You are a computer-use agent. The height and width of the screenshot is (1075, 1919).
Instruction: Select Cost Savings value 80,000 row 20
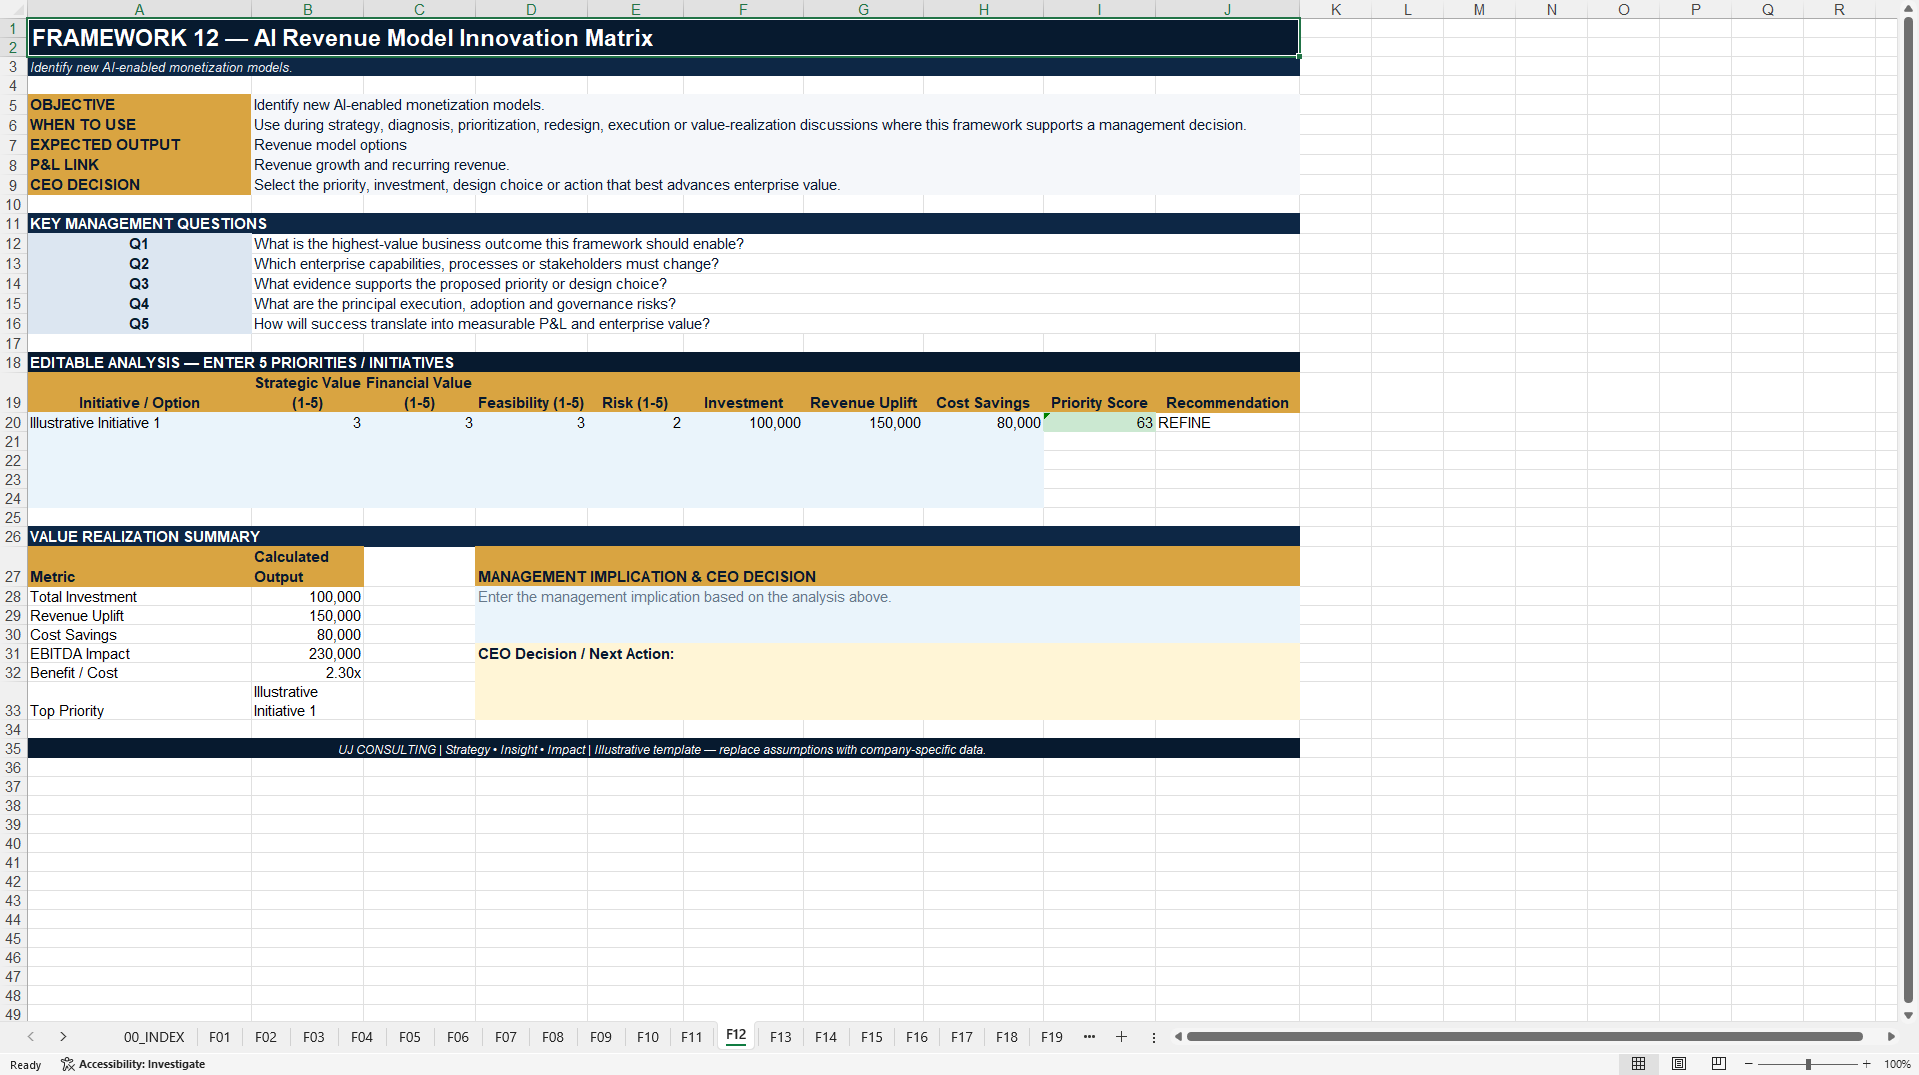tap(983, 423)
